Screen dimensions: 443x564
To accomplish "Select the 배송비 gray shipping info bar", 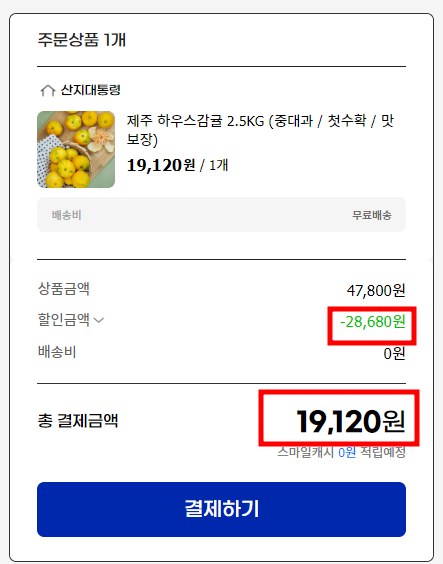I will pyautogui.click(x=221, y=215).
